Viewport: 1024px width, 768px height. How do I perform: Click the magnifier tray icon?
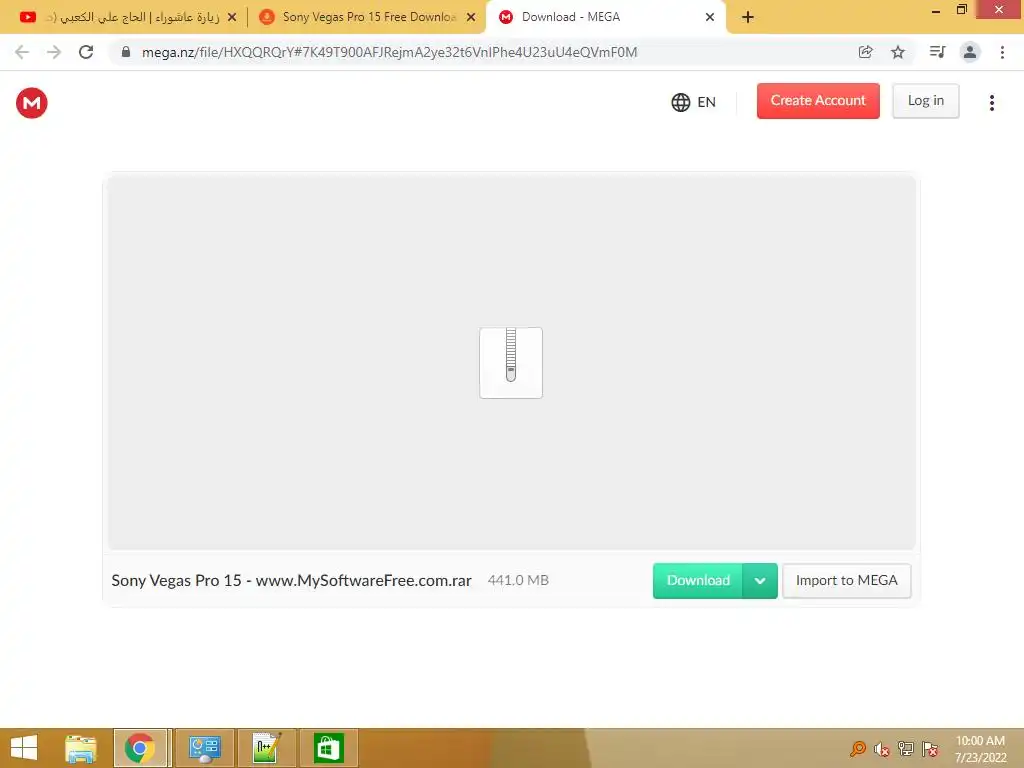point(857,749)
